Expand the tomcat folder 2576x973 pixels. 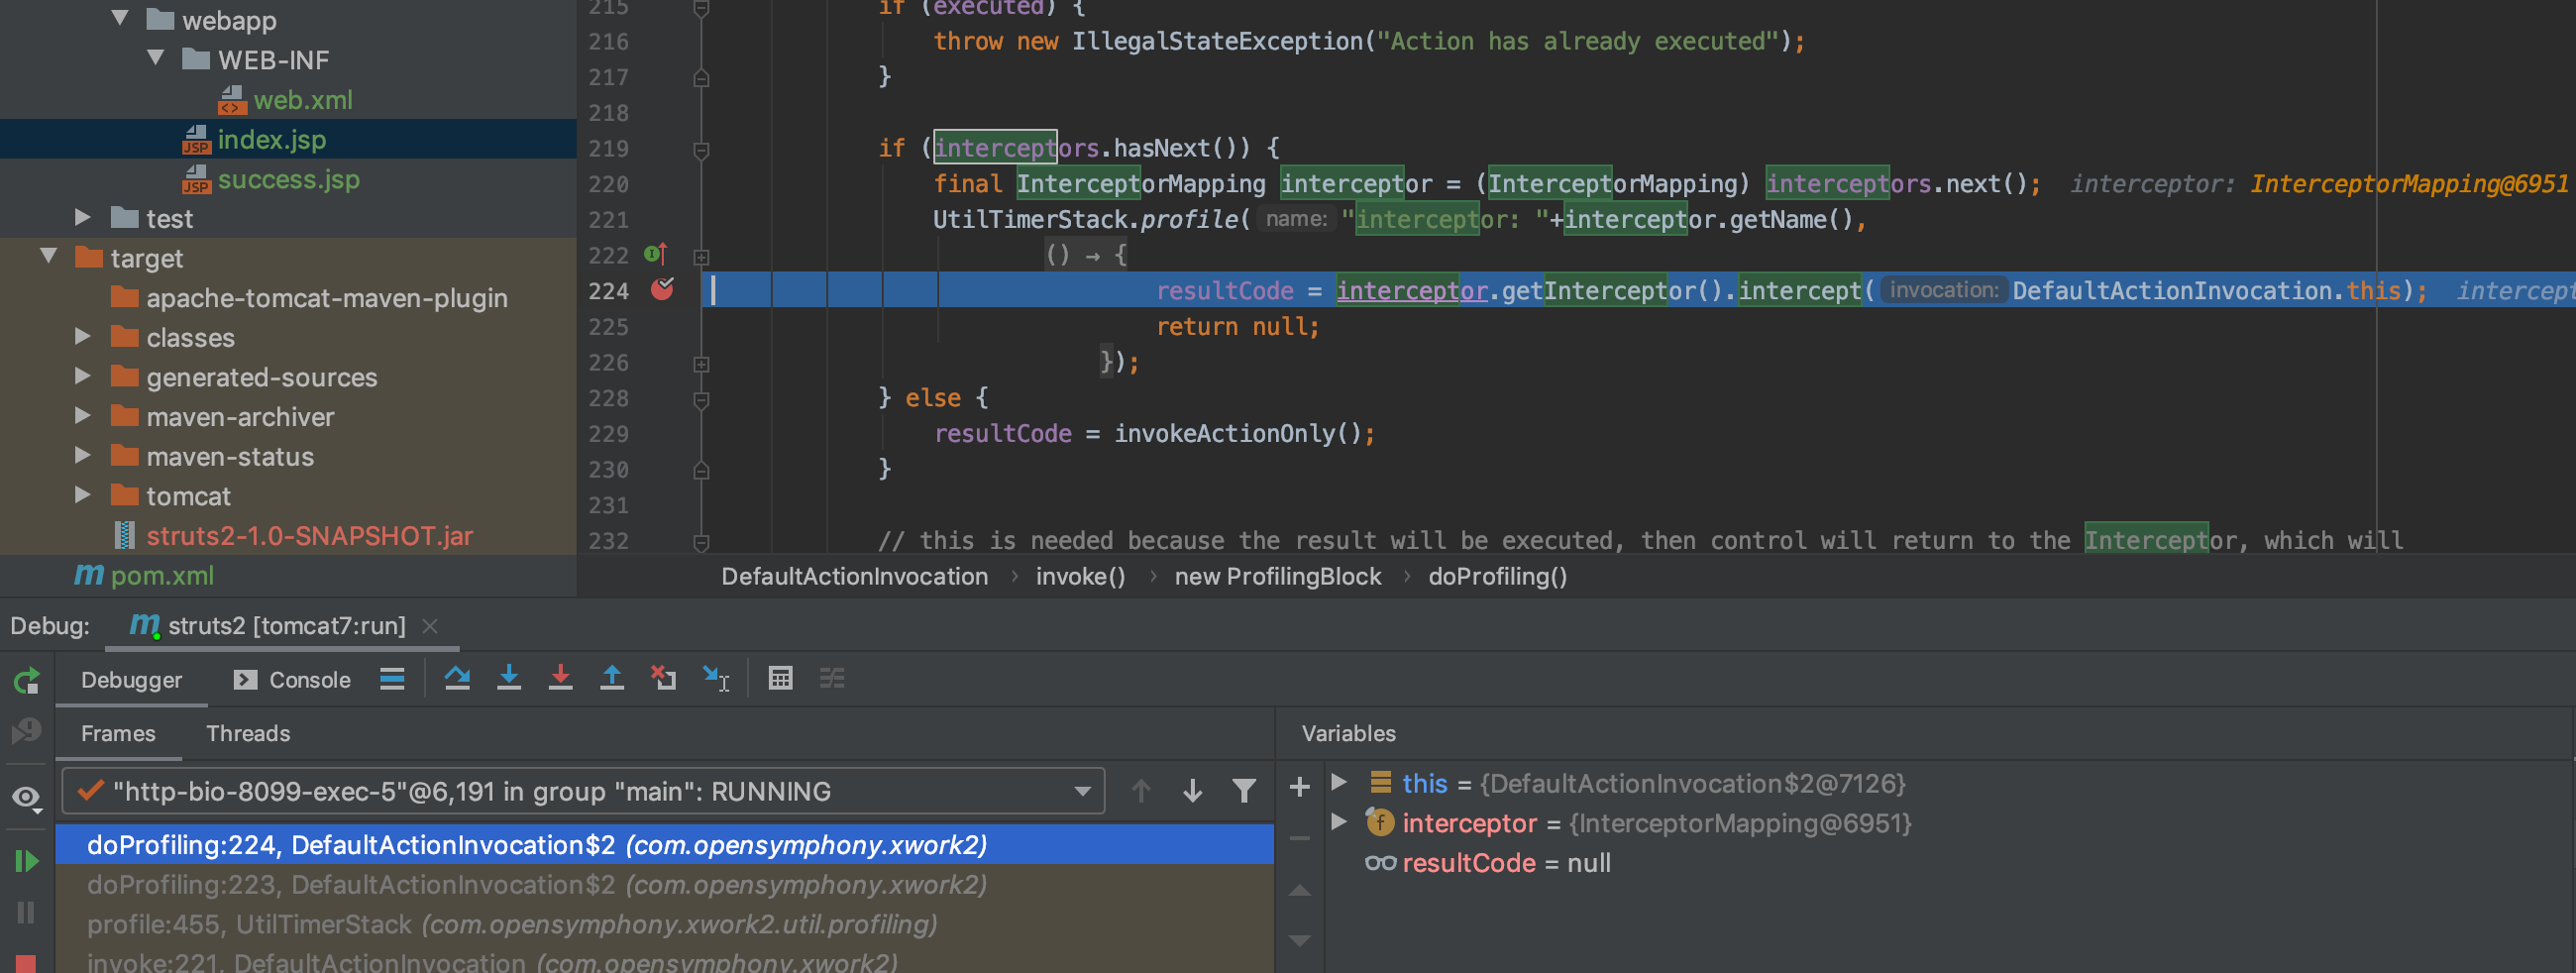coord(83,495)
